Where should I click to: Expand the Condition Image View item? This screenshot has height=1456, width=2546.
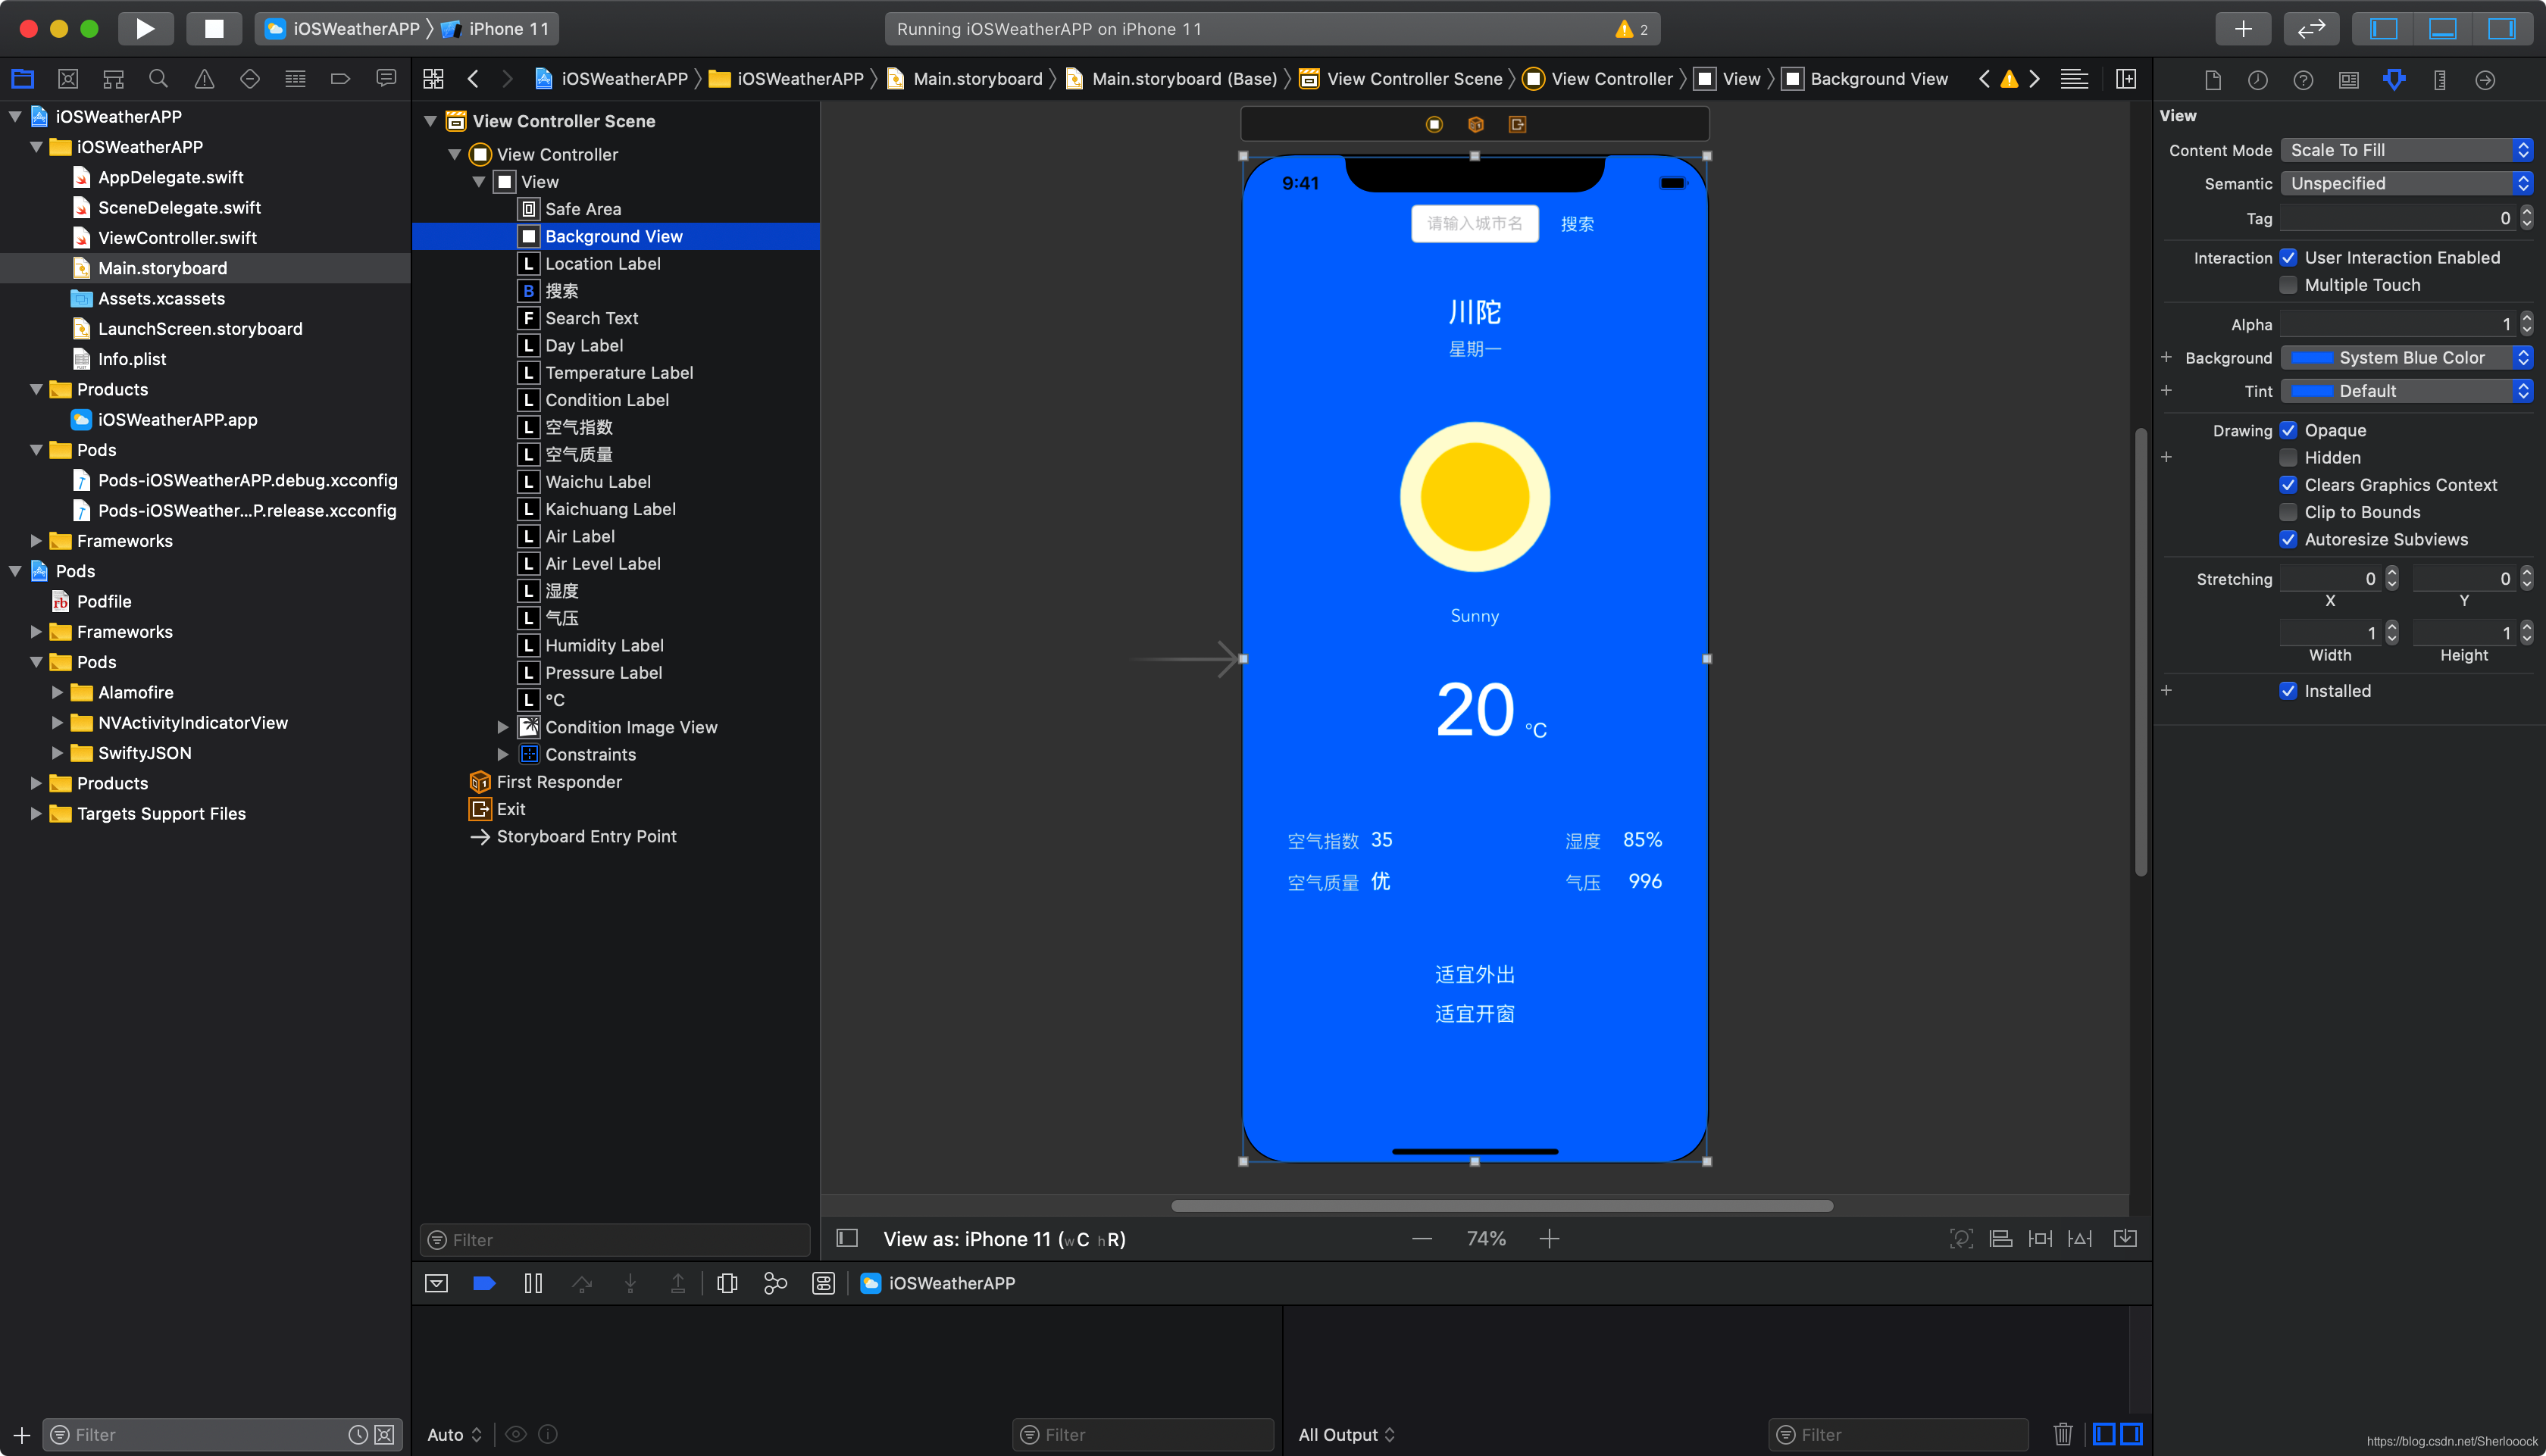tap(503, 727)
